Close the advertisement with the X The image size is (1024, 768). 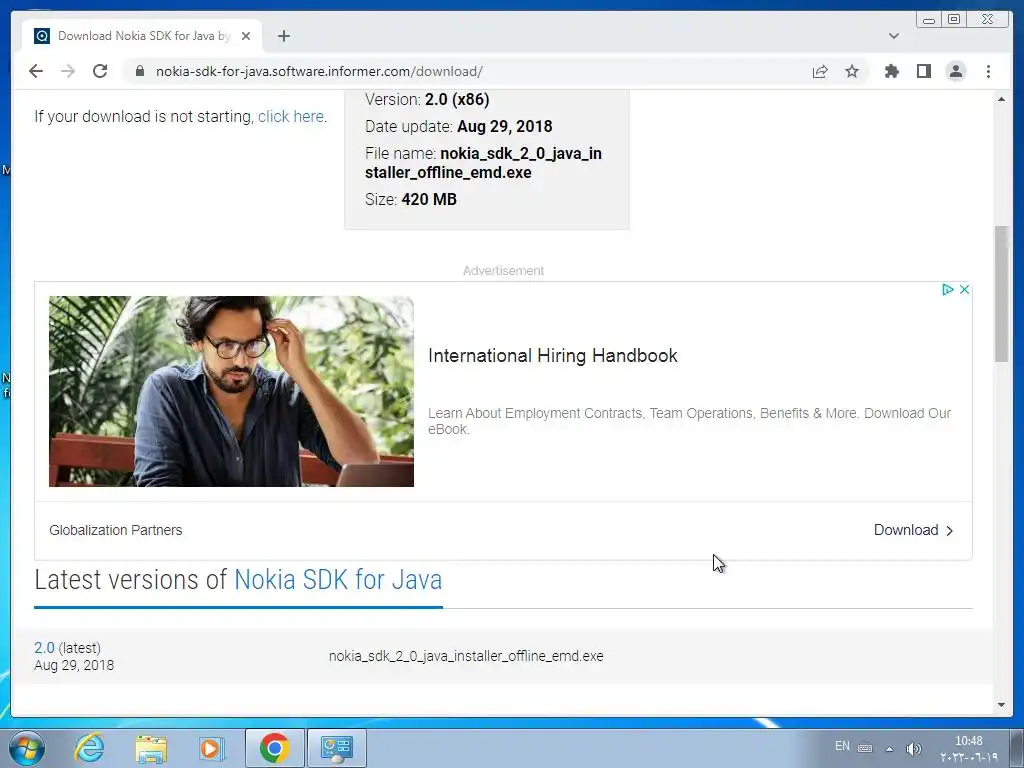tap(964, 289)
